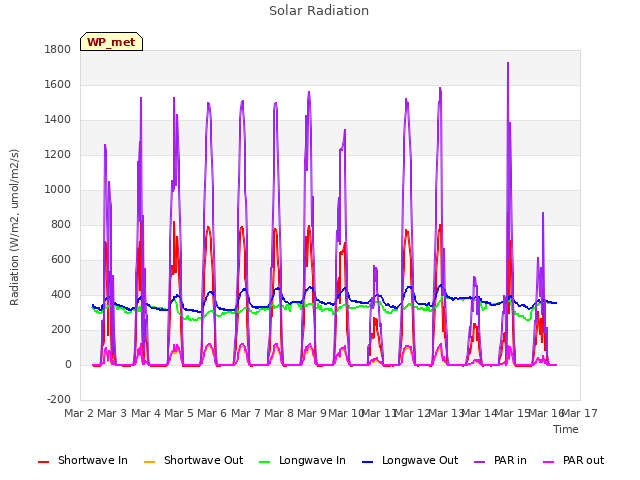Click the Solar Radiation chart title

point(319,11)
